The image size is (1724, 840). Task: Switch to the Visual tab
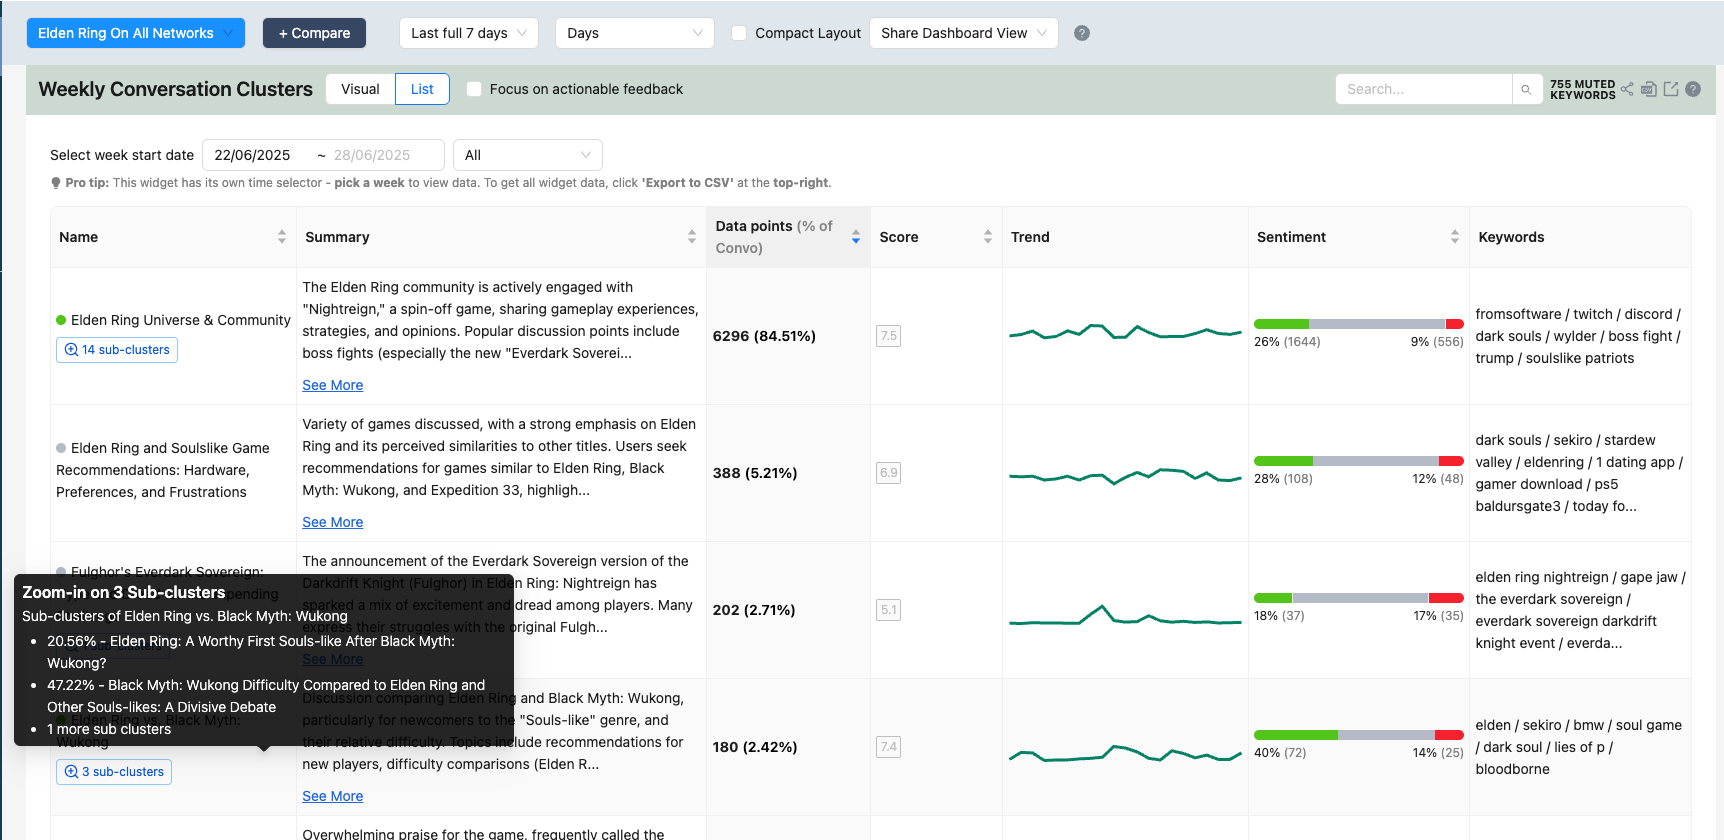[x=360, y=89]
